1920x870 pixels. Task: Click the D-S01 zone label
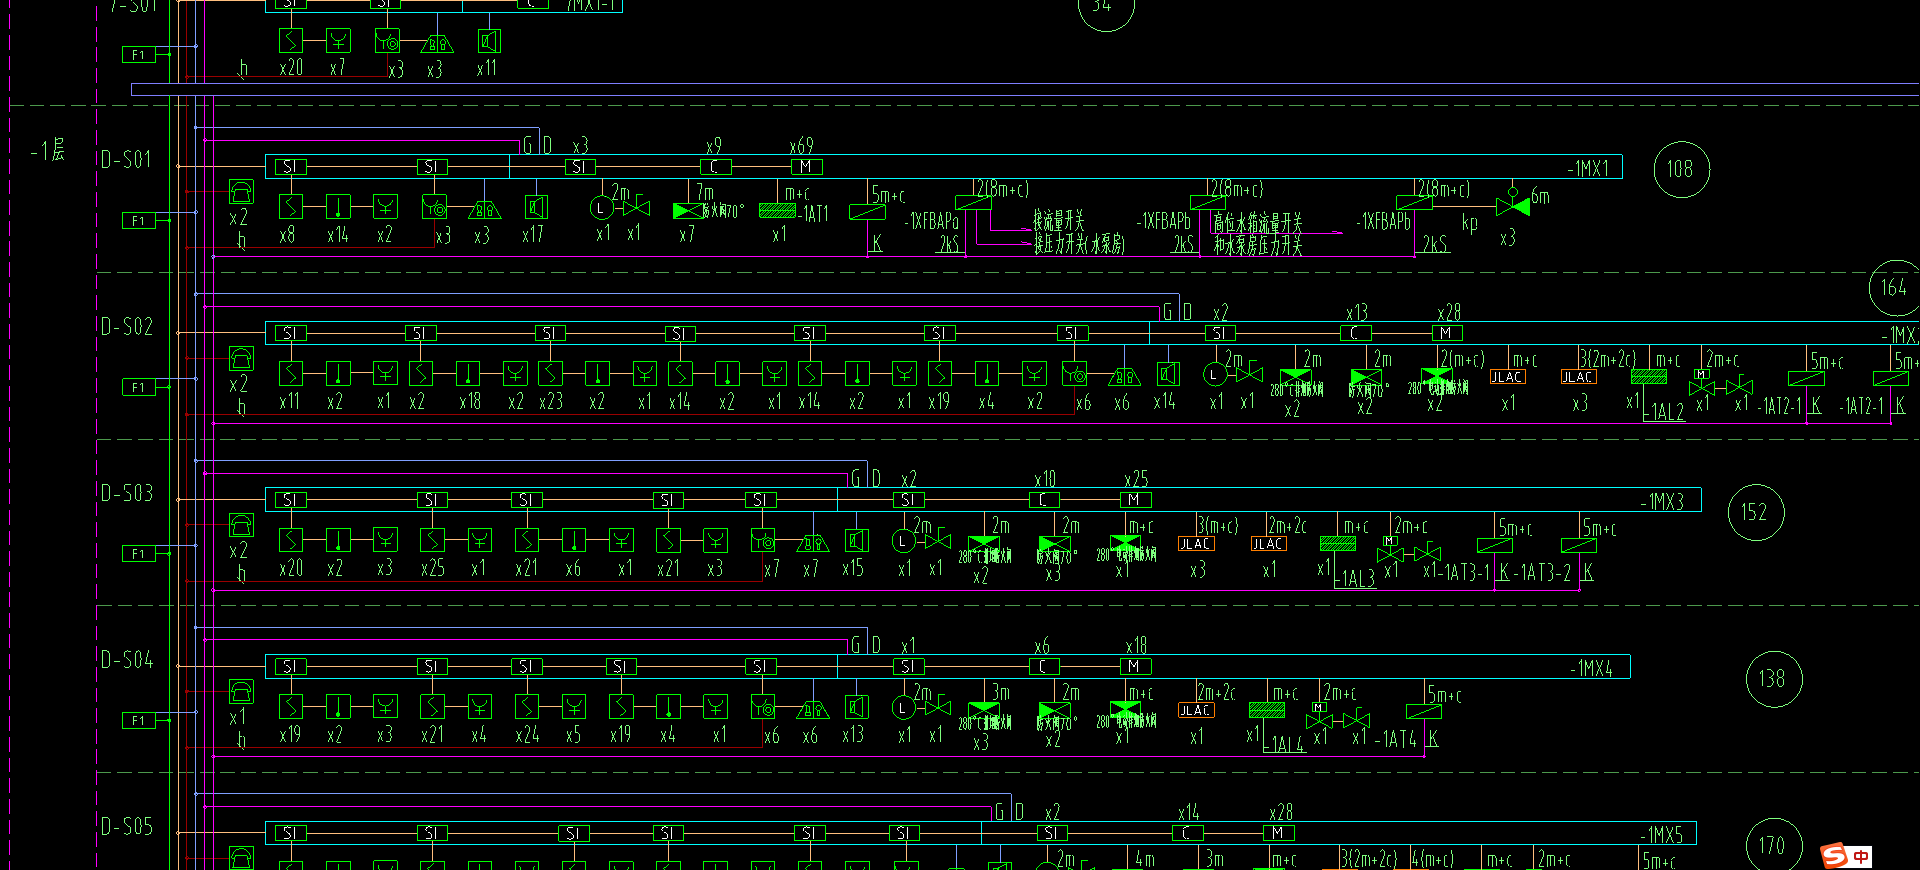click(x=127, y=160)
